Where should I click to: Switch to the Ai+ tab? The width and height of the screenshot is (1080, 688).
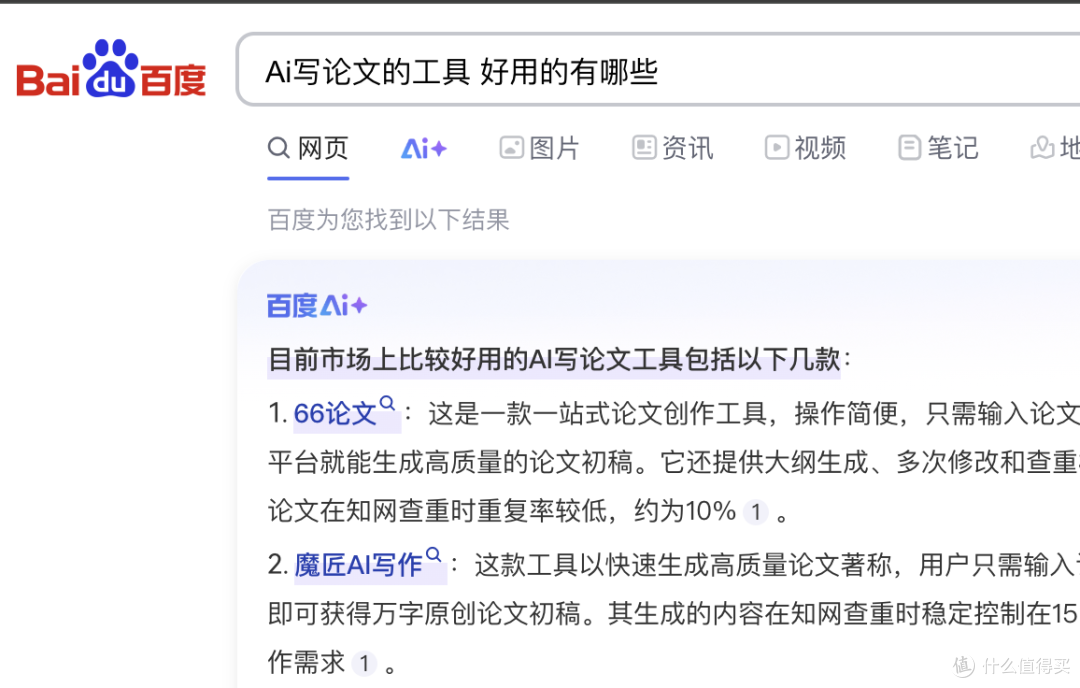(x=424, y=148)
